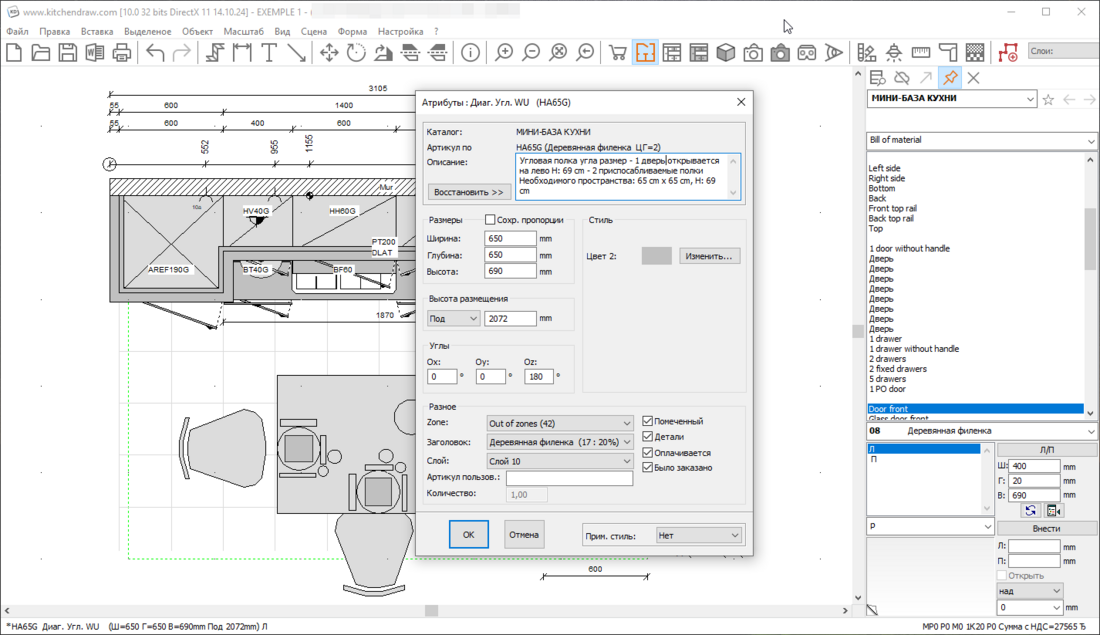The image size is (1100, 635).
Task: Select the wall drawing tool icon
Action: (x=215, y=53)
